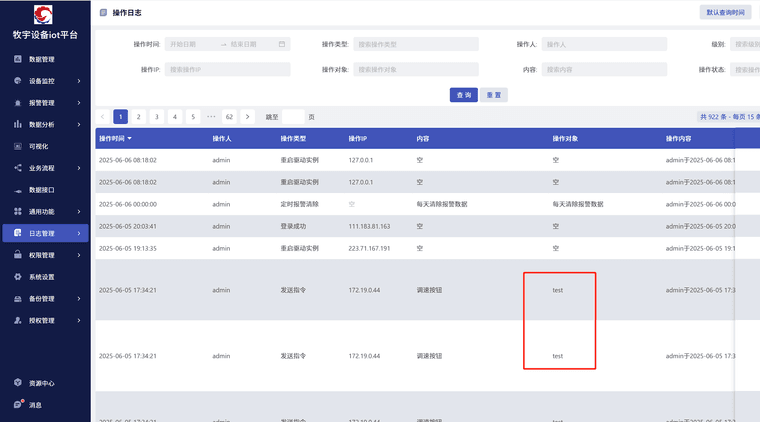Viewport: 760px width, 422px height.
Task: Click the 设备监控 sidebar icon
Action: (17, 81)
